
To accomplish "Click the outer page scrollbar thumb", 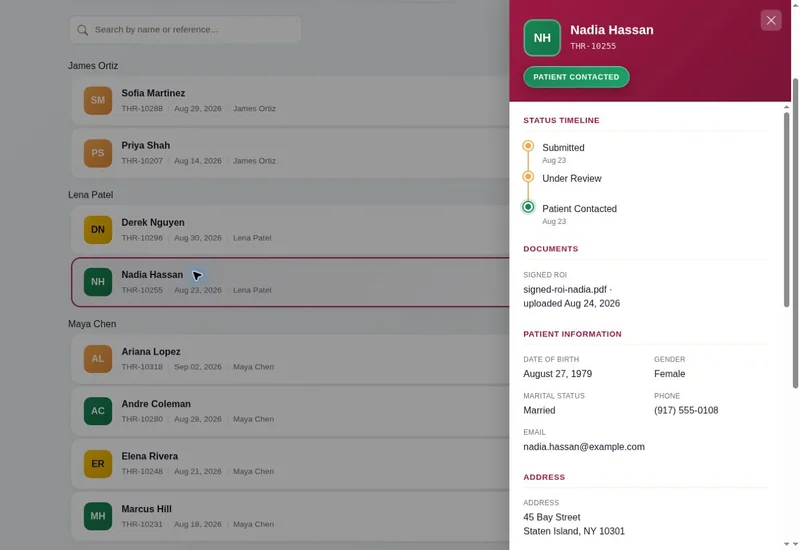I will tap(795, 233).
